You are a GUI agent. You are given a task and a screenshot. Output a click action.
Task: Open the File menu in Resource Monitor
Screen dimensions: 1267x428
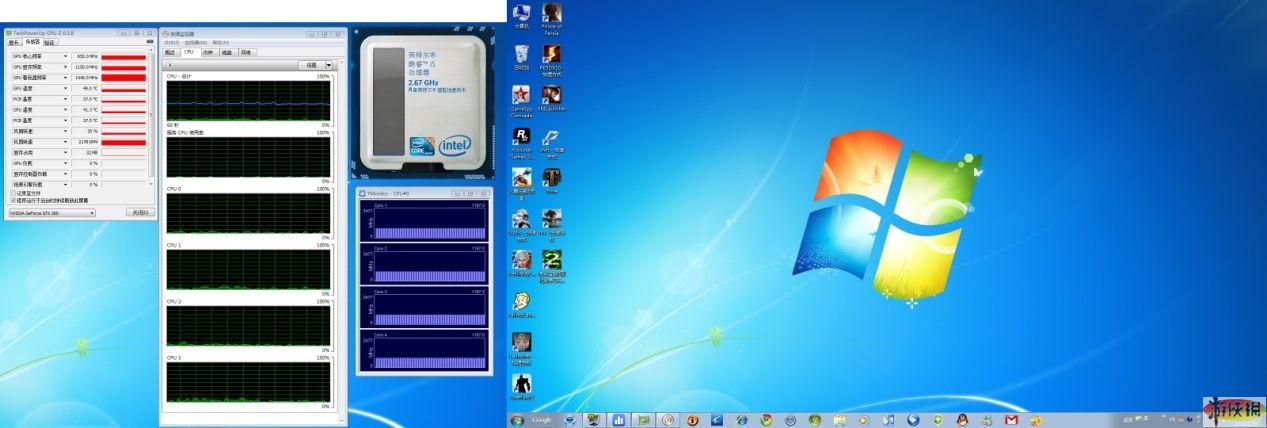tap(171, 43)
